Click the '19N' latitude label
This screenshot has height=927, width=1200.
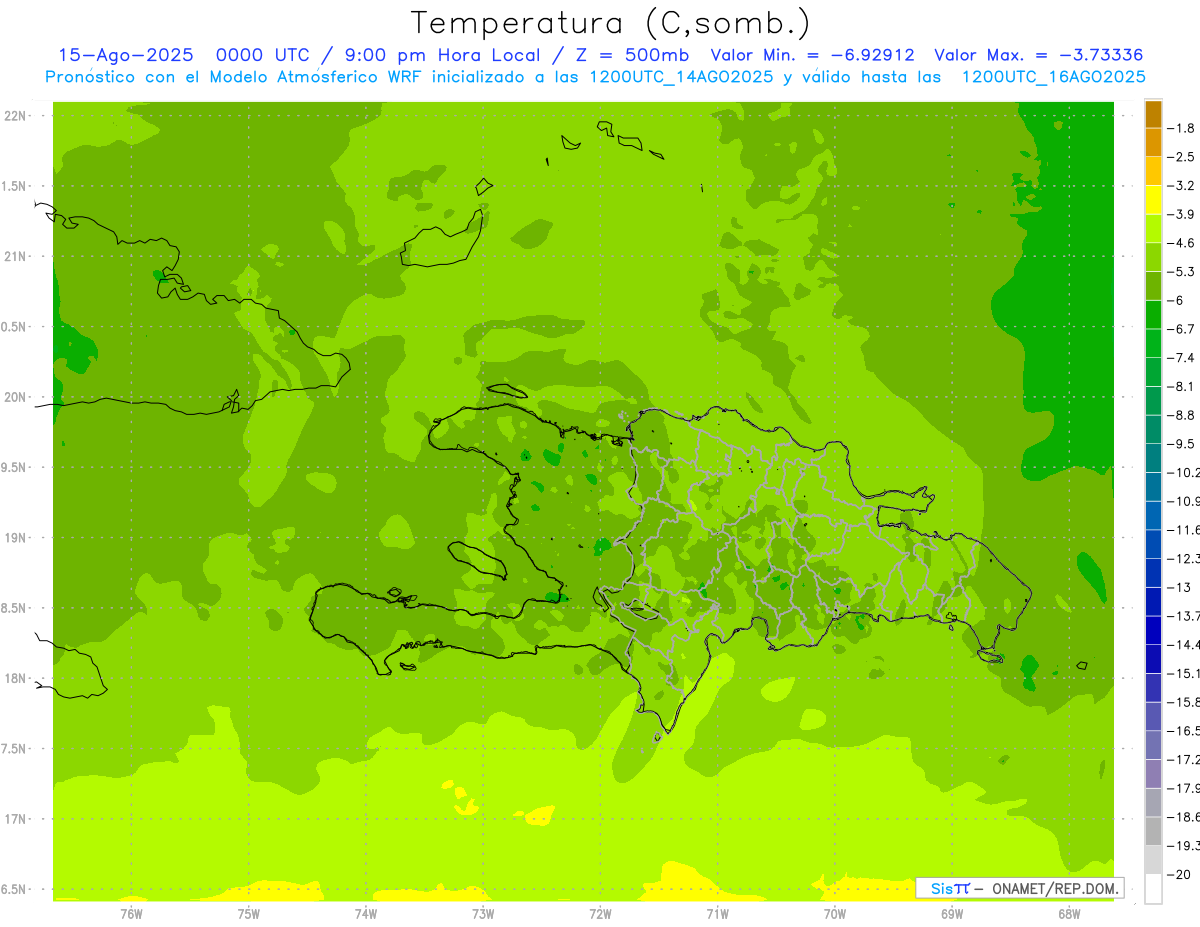point(16,538)
